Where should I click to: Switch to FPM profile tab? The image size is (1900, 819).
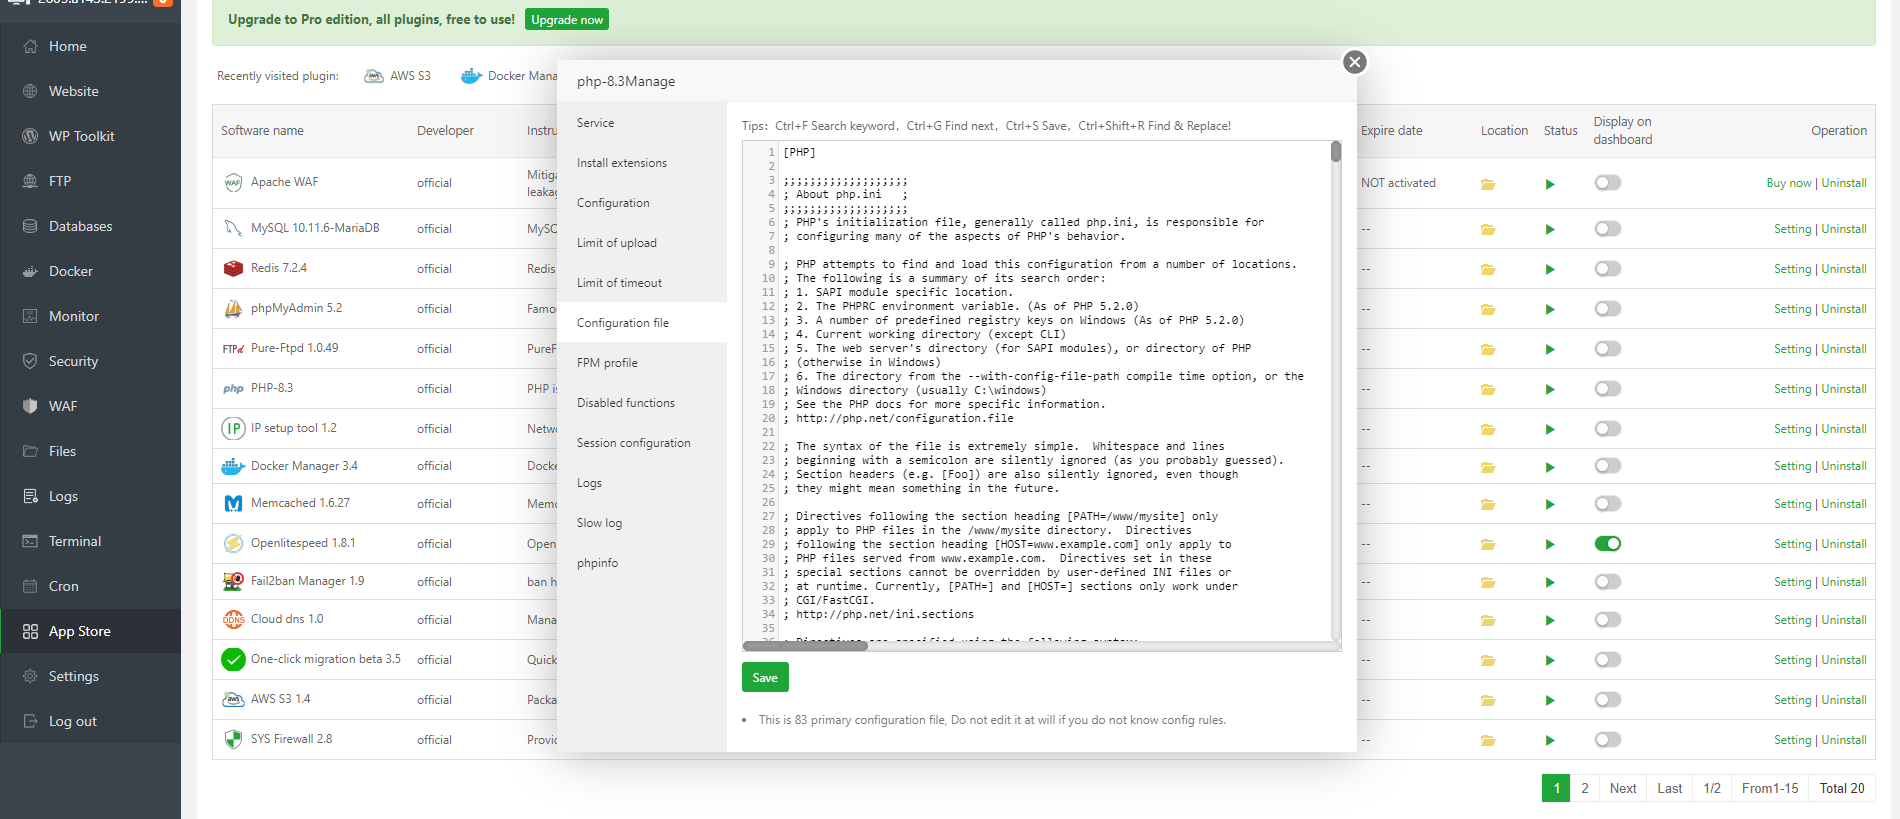click(x=642, y=363)
